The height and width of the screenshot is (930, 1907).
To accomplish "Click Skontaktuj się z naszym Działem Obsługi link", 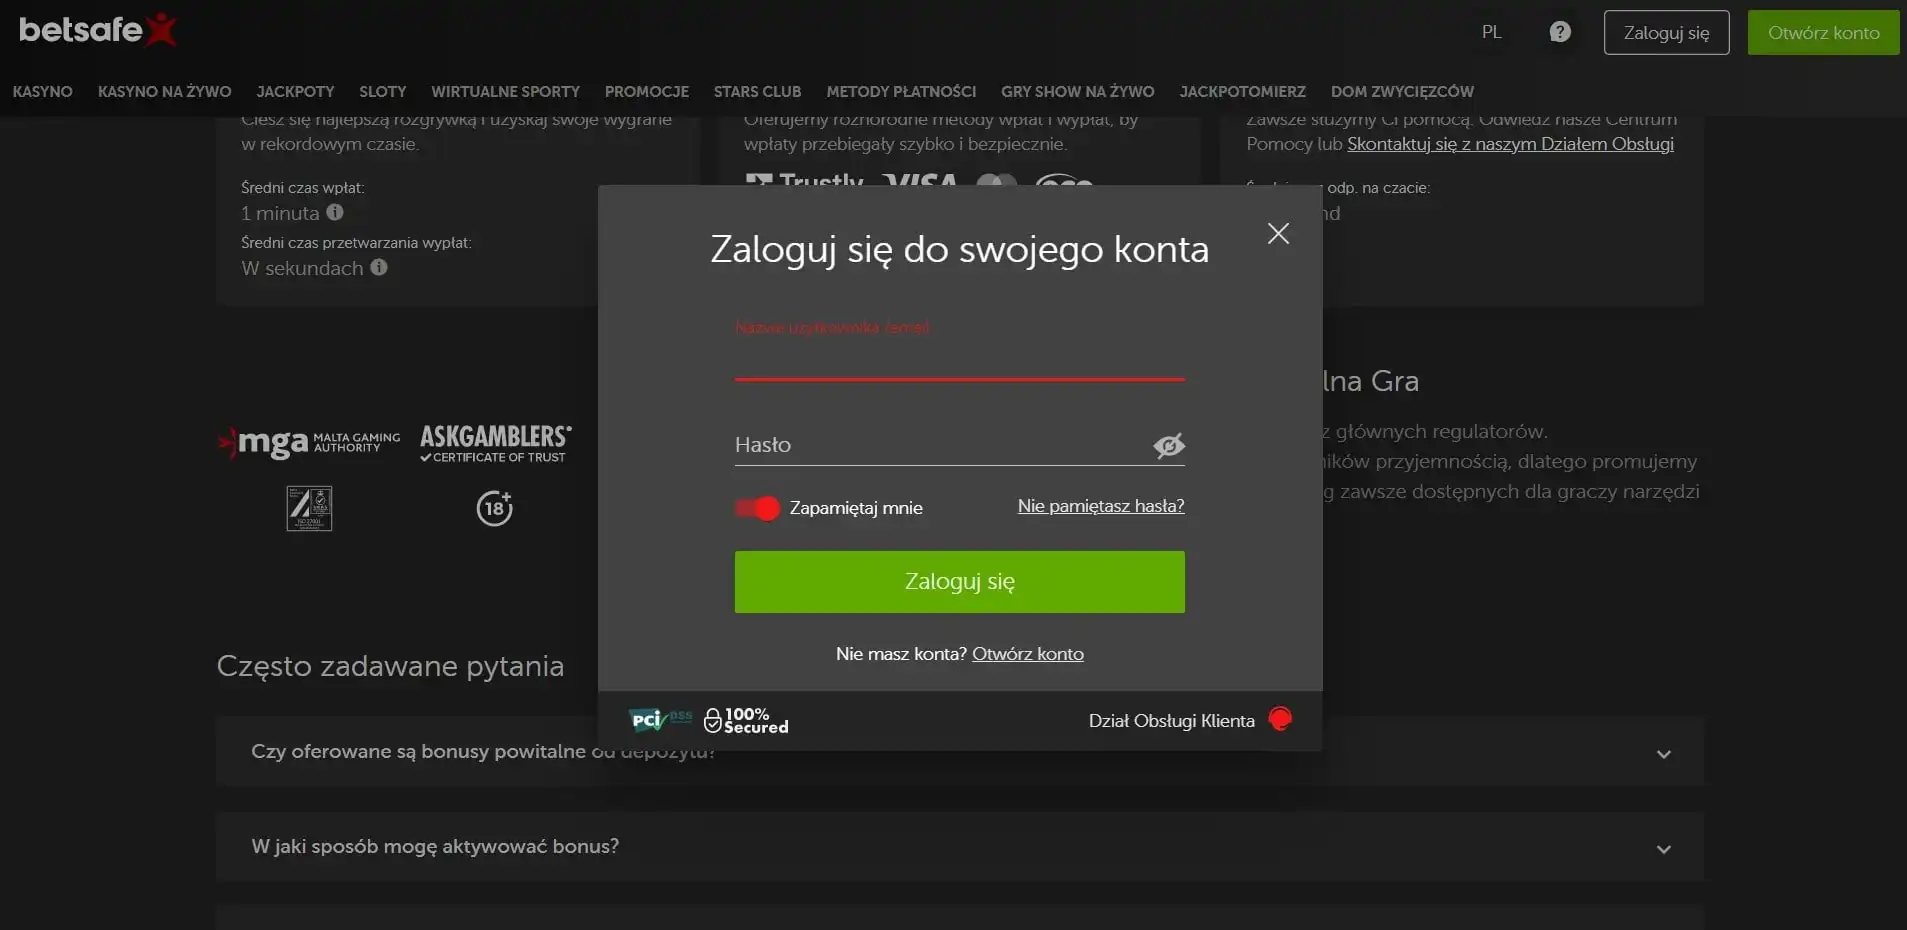I will 1510,143.
